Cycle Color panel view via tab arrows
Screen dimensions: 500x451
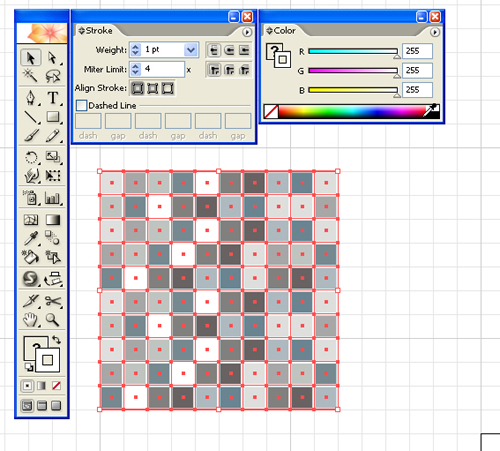(x=269, y=31)
